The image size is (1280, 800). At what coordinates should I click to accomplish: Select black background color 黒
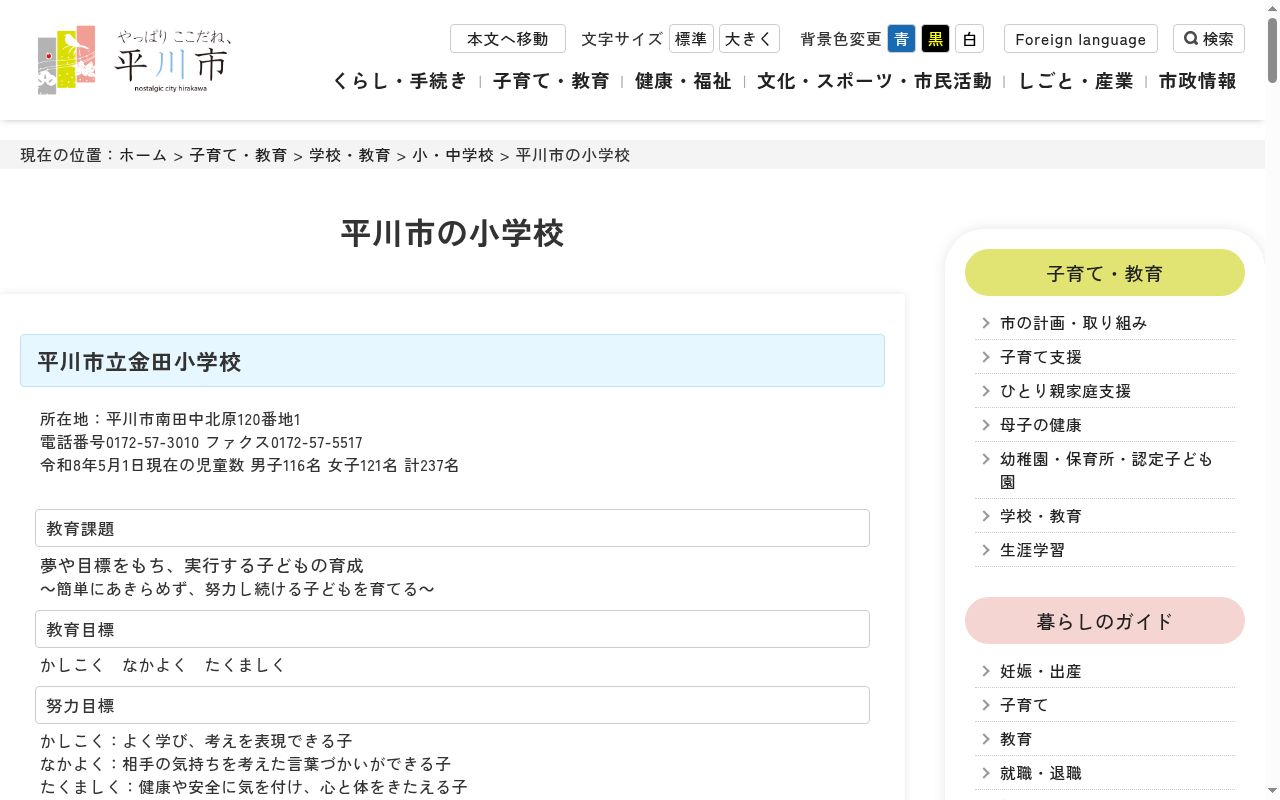pos(935,39)
